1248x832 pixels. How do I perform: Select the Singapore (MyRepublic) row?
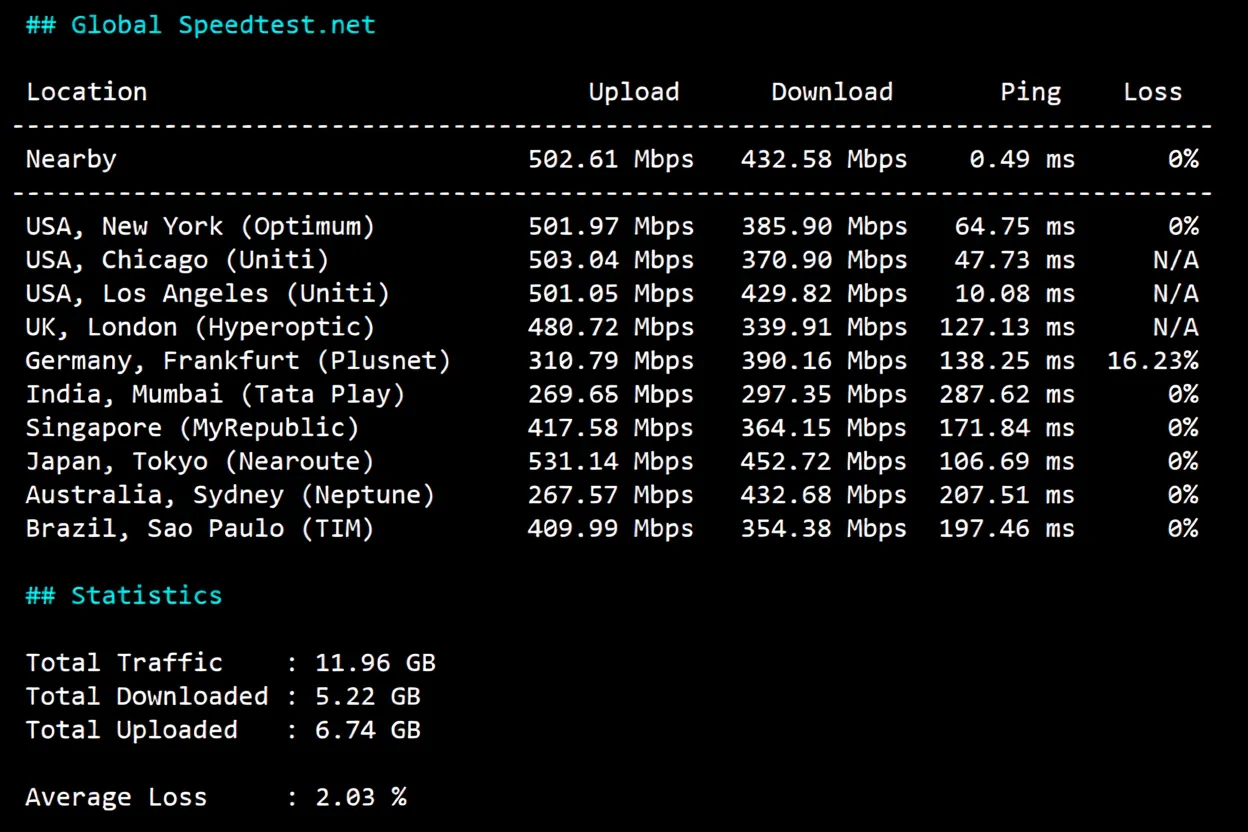point(190,427)
